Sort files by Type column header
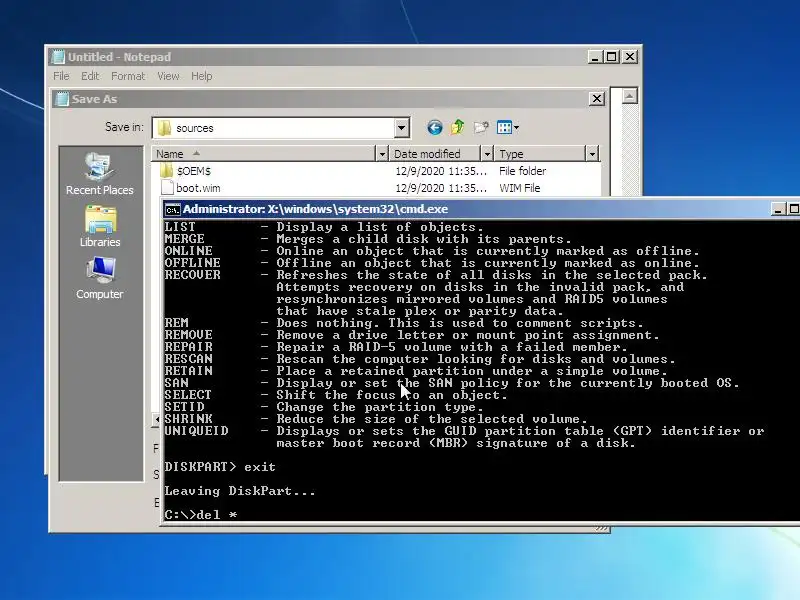The width and height of the screenshot is (800, 600). click(540, 154)
